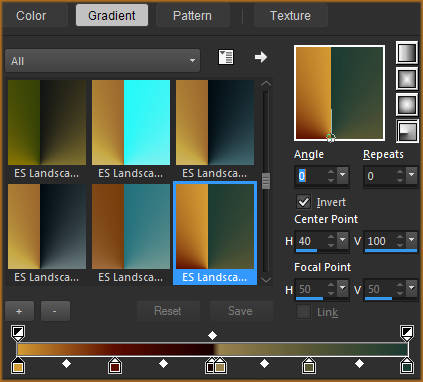Select the Linear gradient style icon
This screenshot has width=423, height=382.
[x=407, y=53]
